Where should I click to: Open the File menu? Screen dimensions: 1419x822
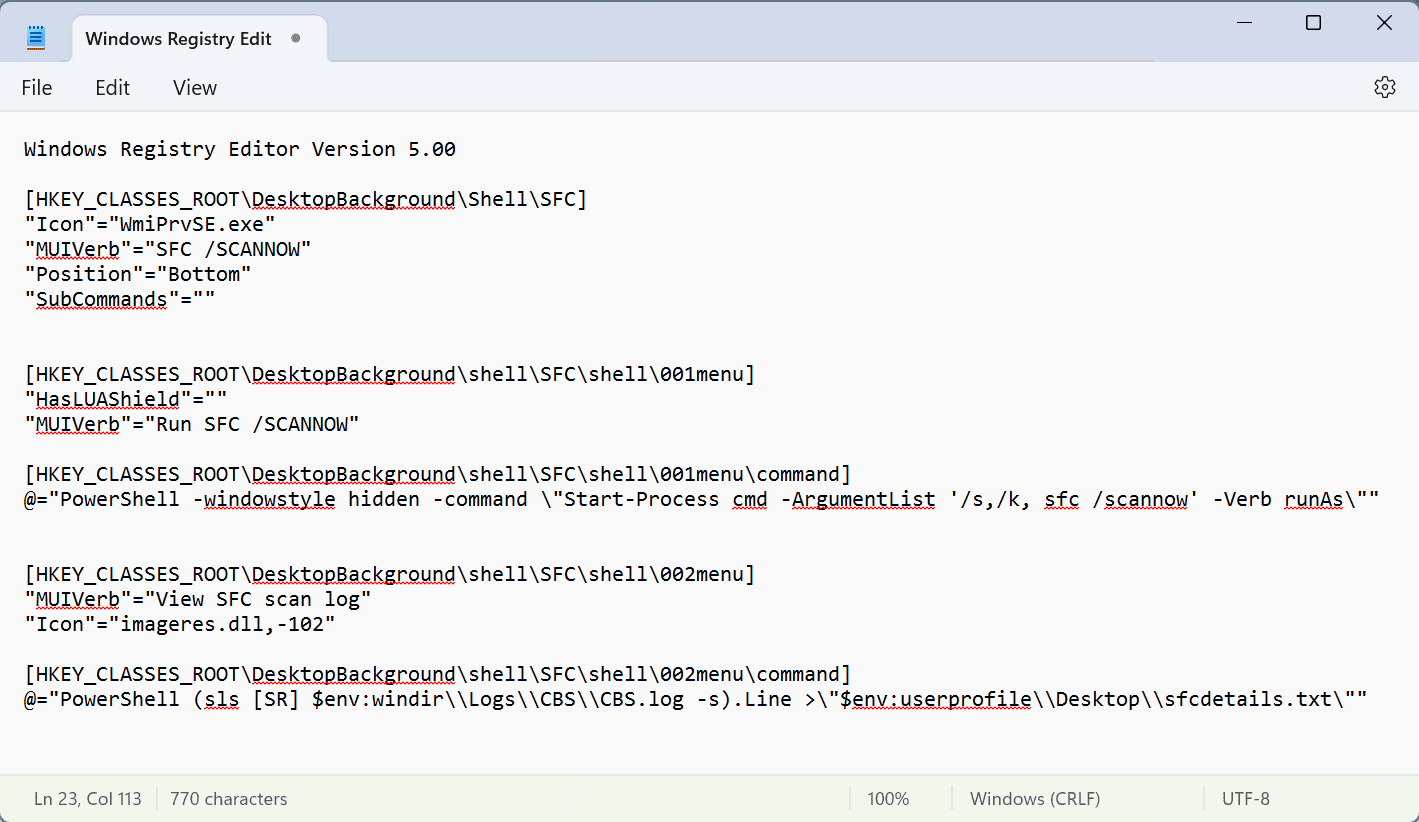click(37, 88)
